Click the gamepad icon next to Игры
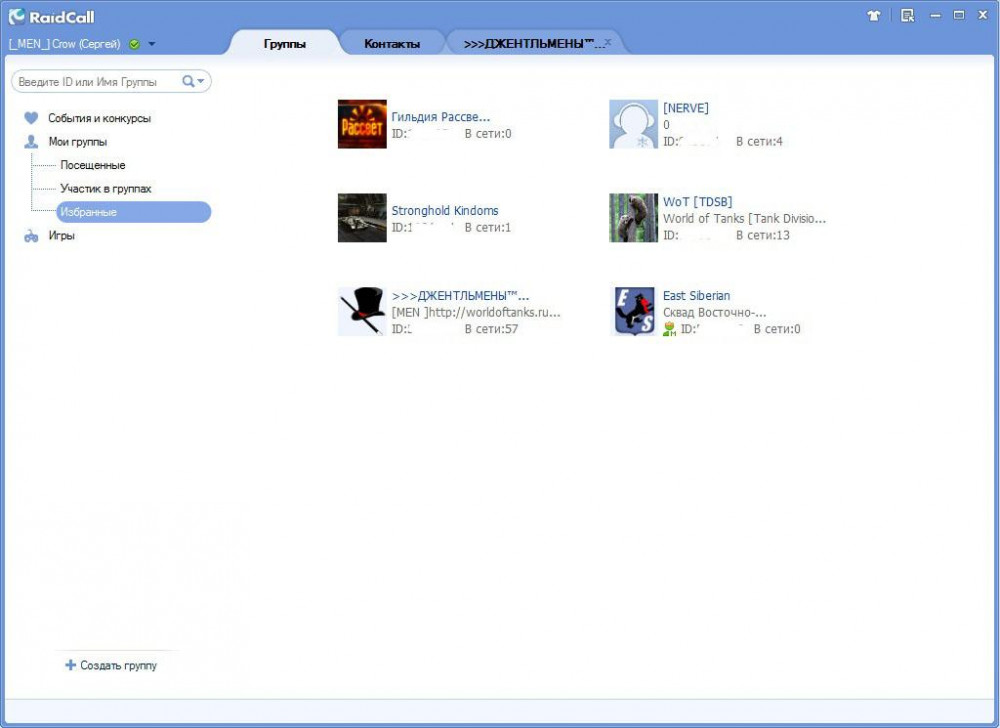The image size is (1000, 728). pyautogui.click(x=31, y=236)
